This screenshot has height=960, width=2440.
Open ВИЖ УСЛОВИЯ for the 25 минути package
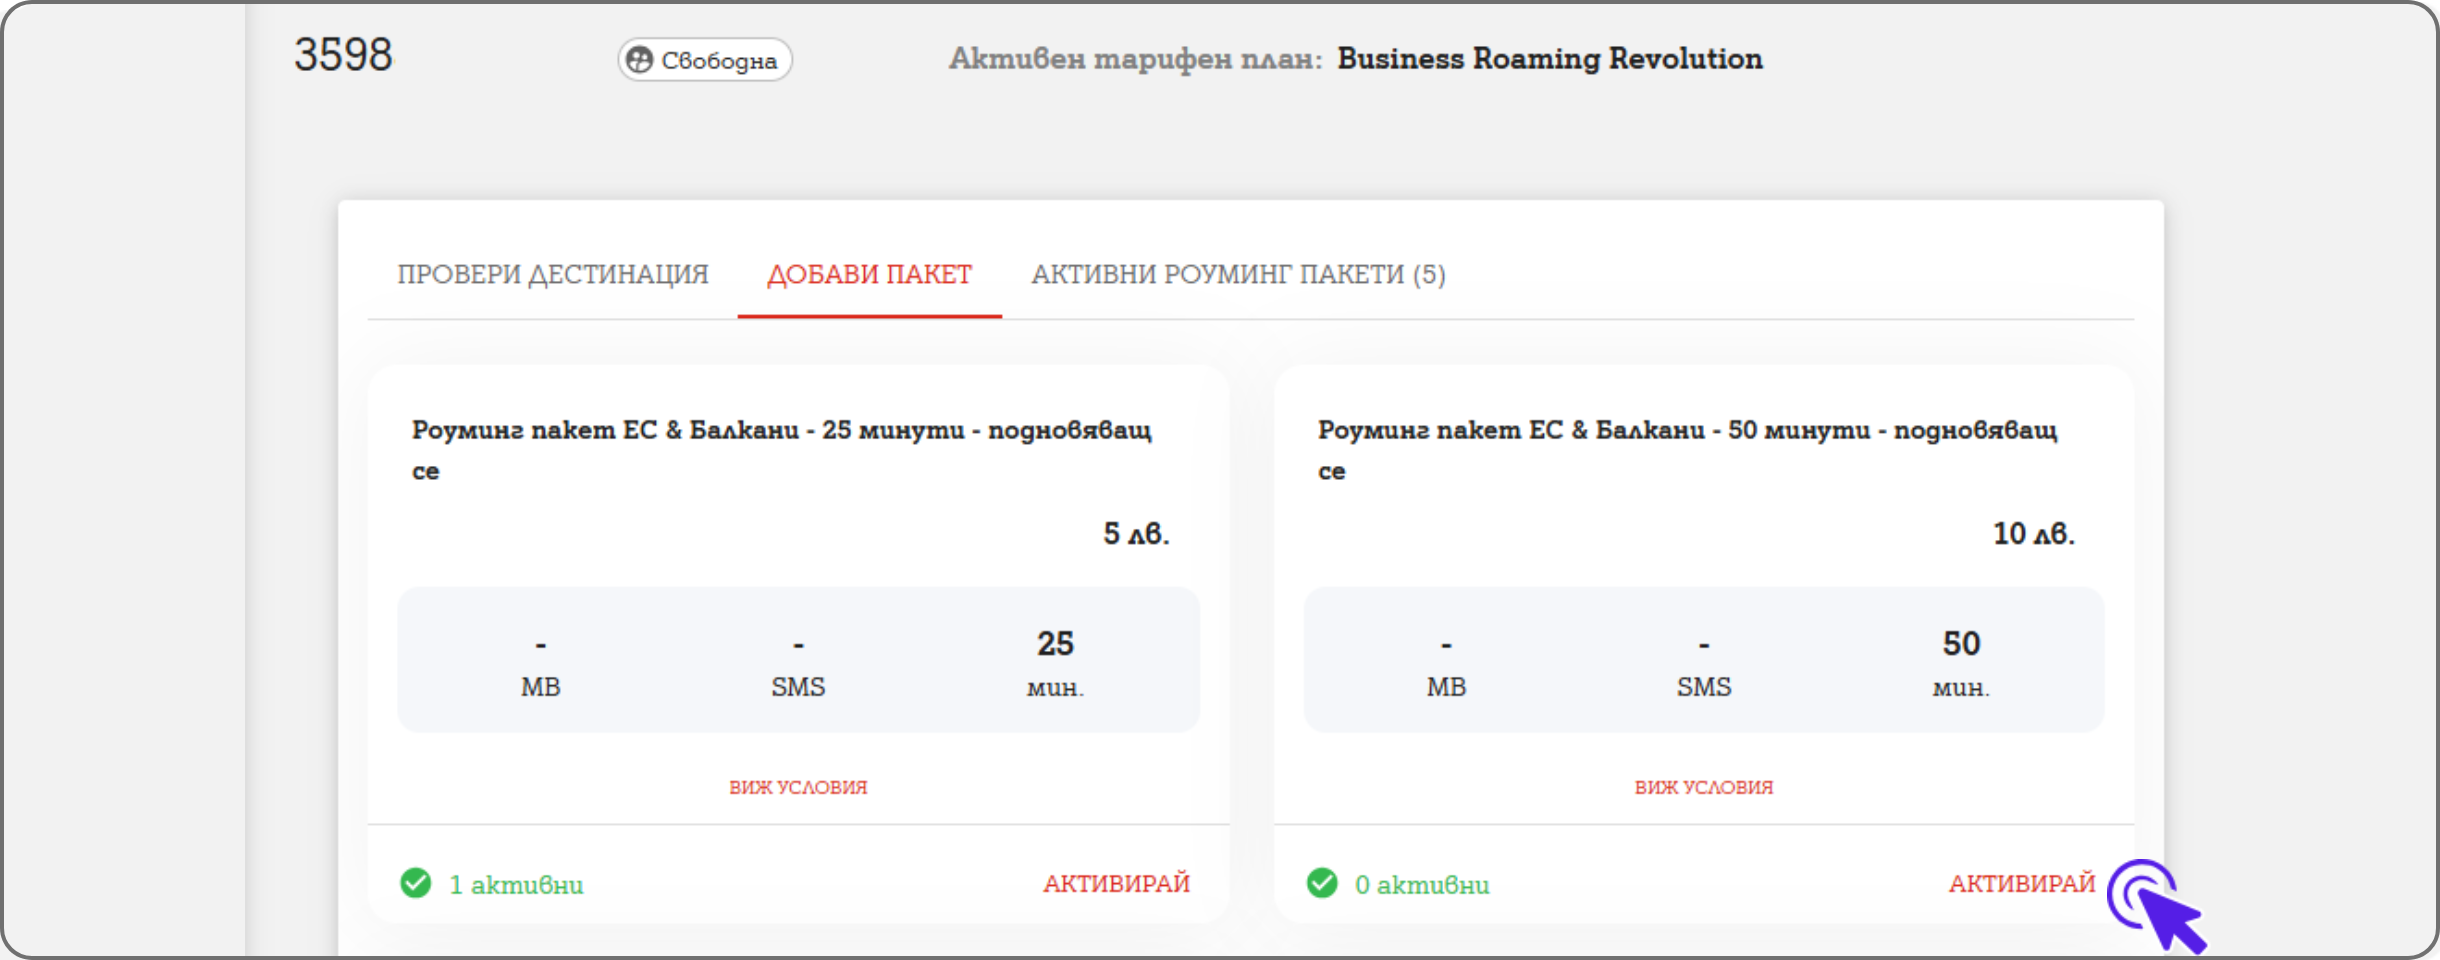[x=798, y=787]
